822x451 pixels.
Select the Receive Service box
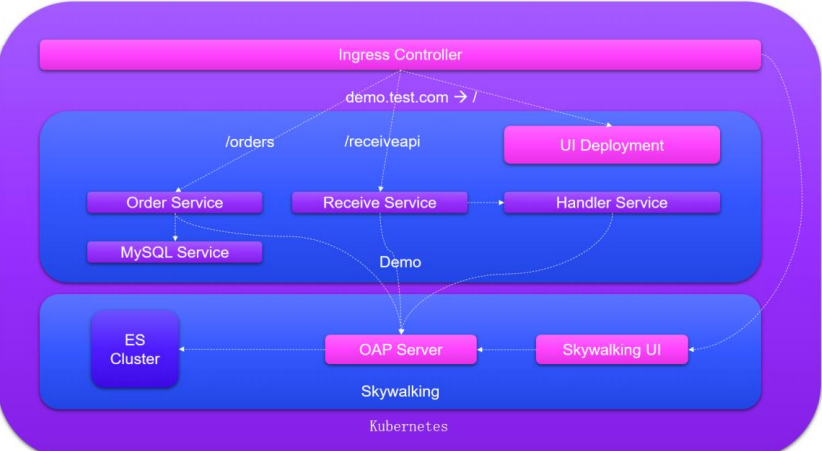[379, 203]
